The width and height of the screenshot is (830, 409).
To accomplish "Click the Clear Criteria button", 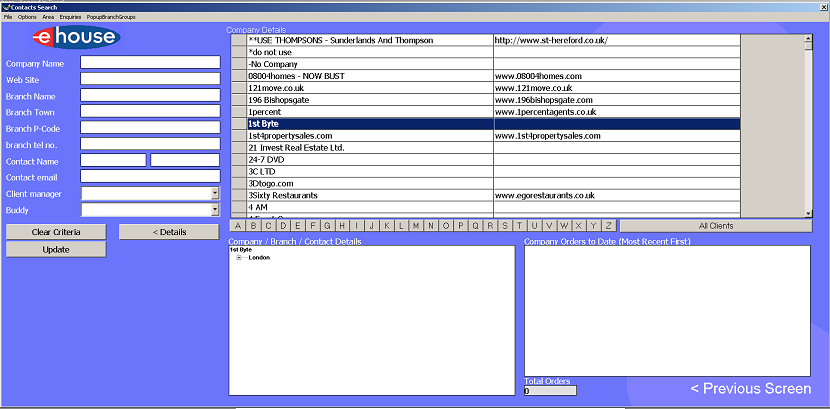I will point(56,232).
